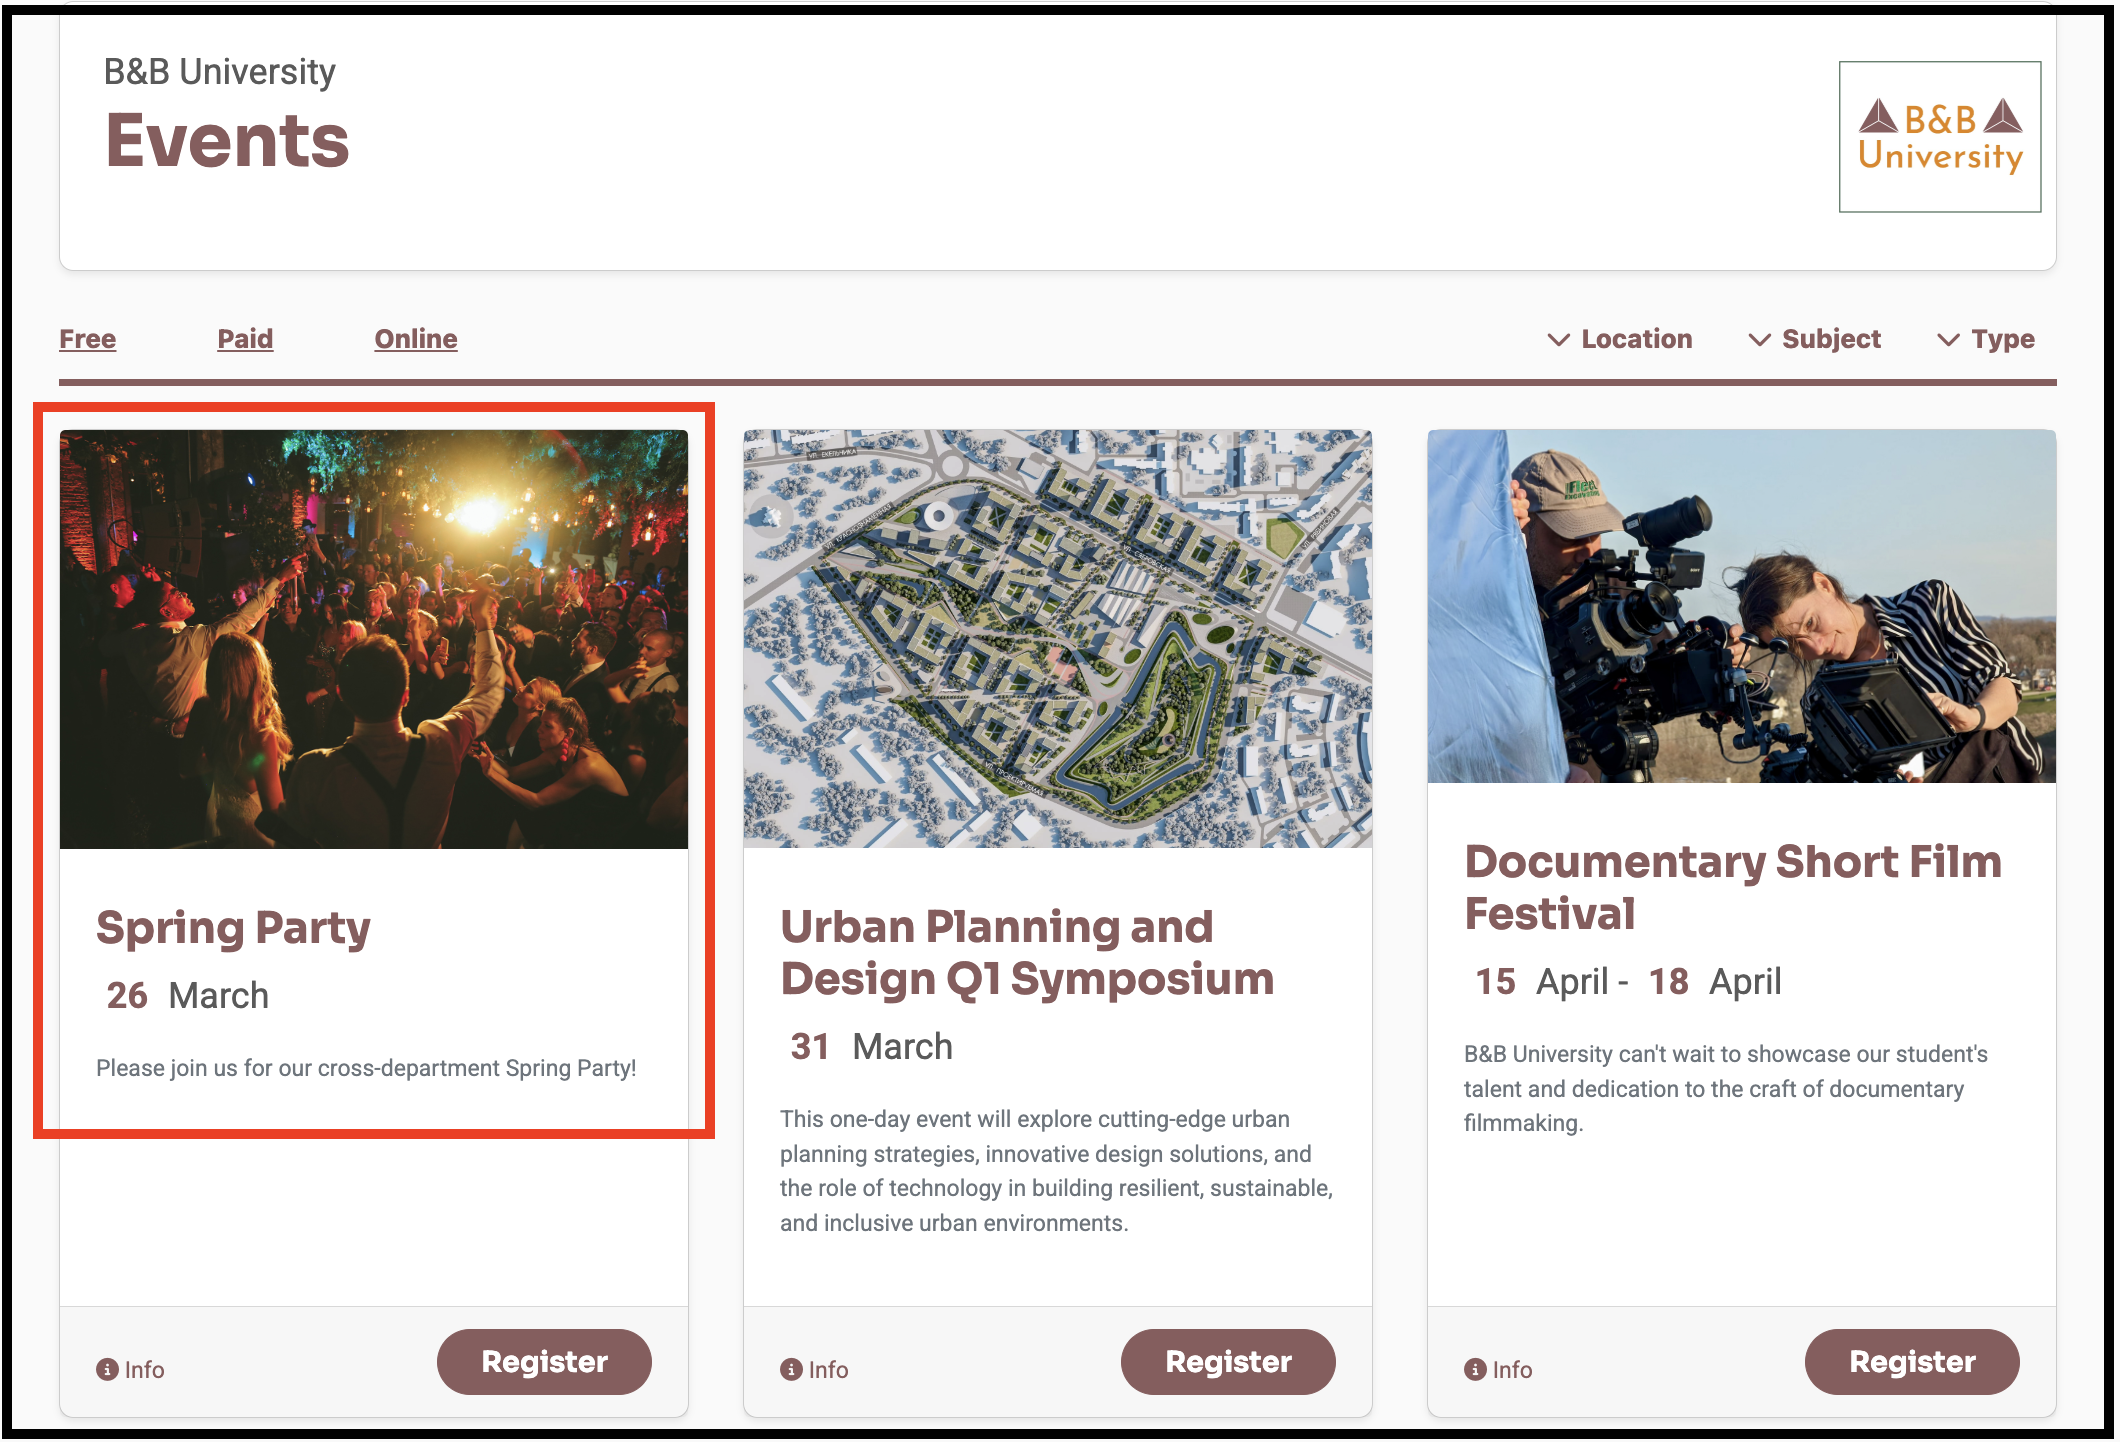2120x1442 pixels.
Task: Open Documentary Short Film Festival title
Action: (x=1733, y=887)
